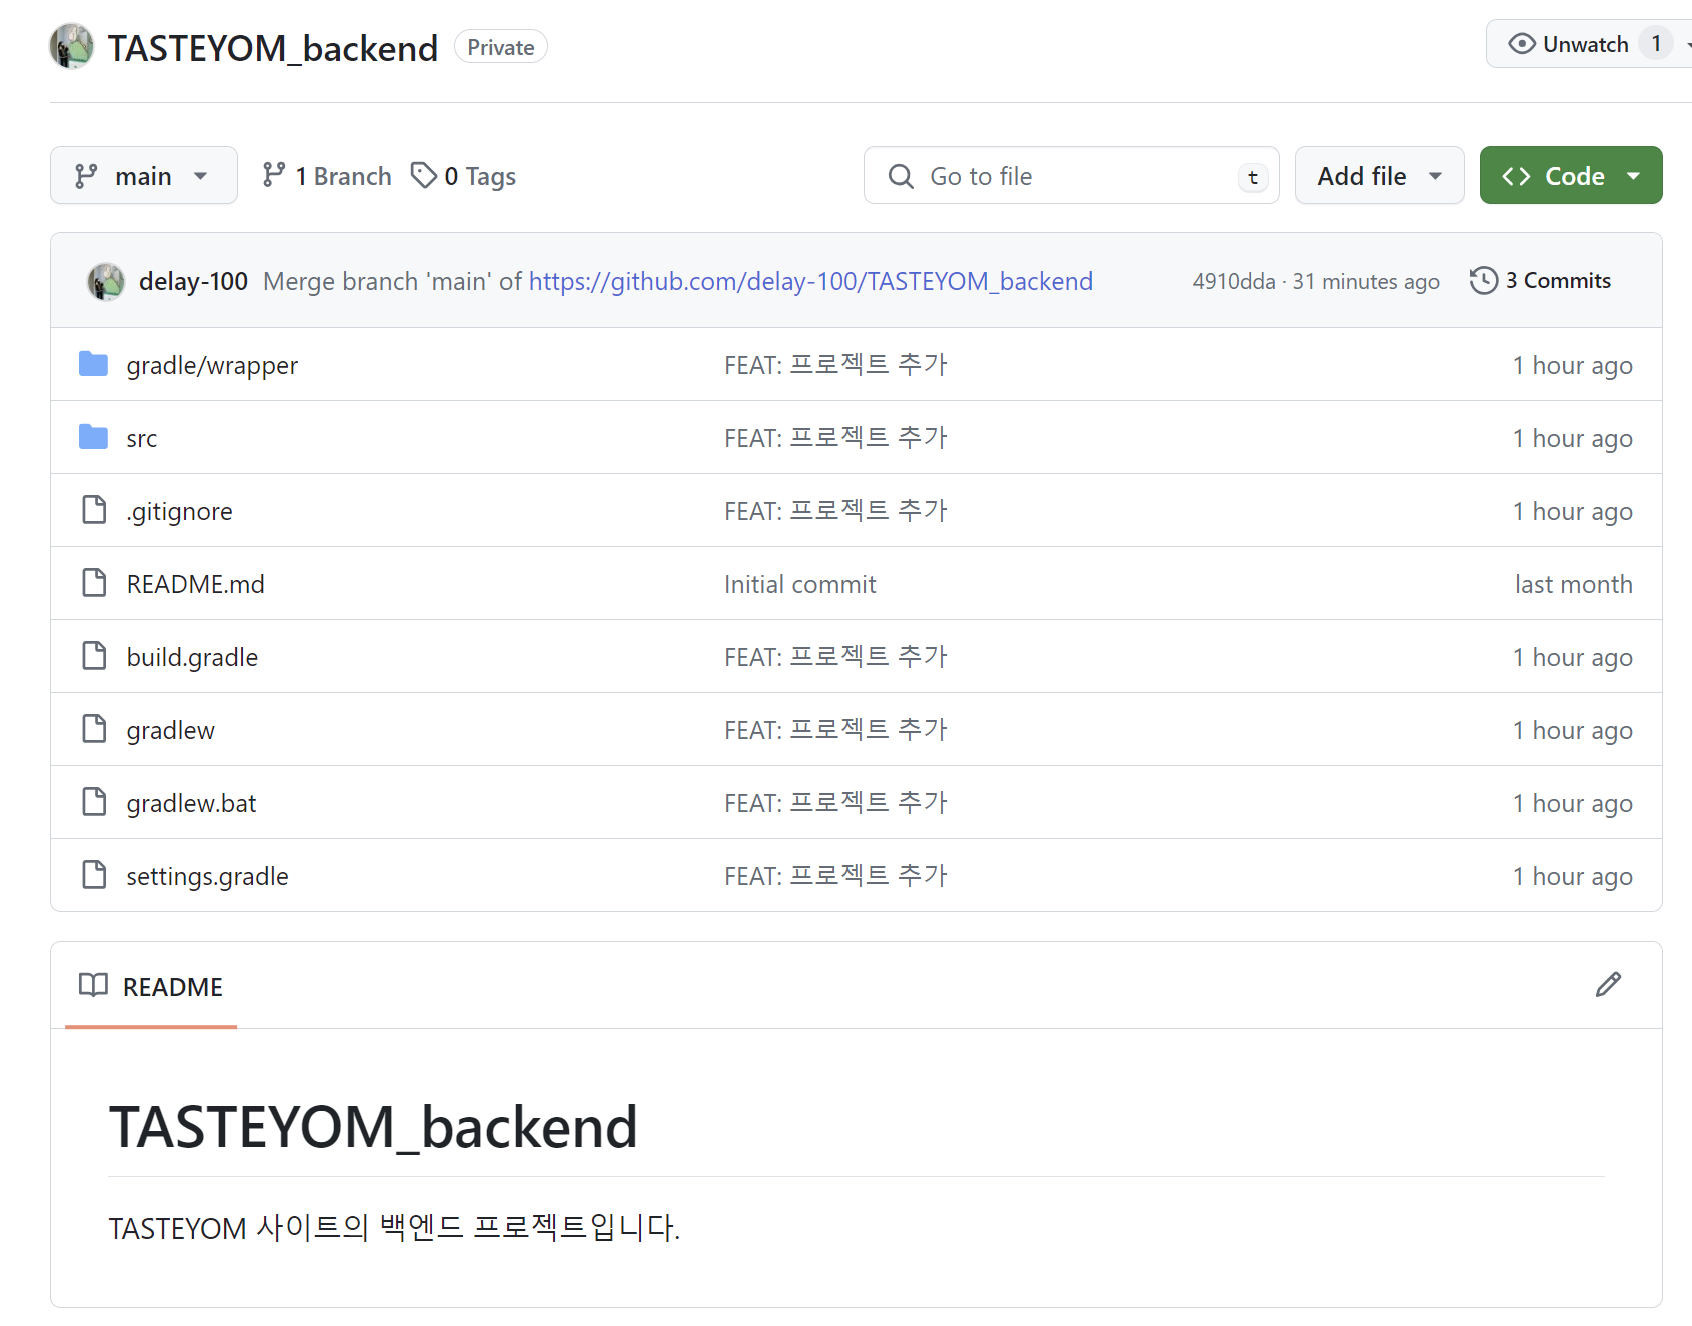View the 3 Commits history
Viewport: 1692px width, 1326px height.
pyautogui.click(x=1541, y=280)
